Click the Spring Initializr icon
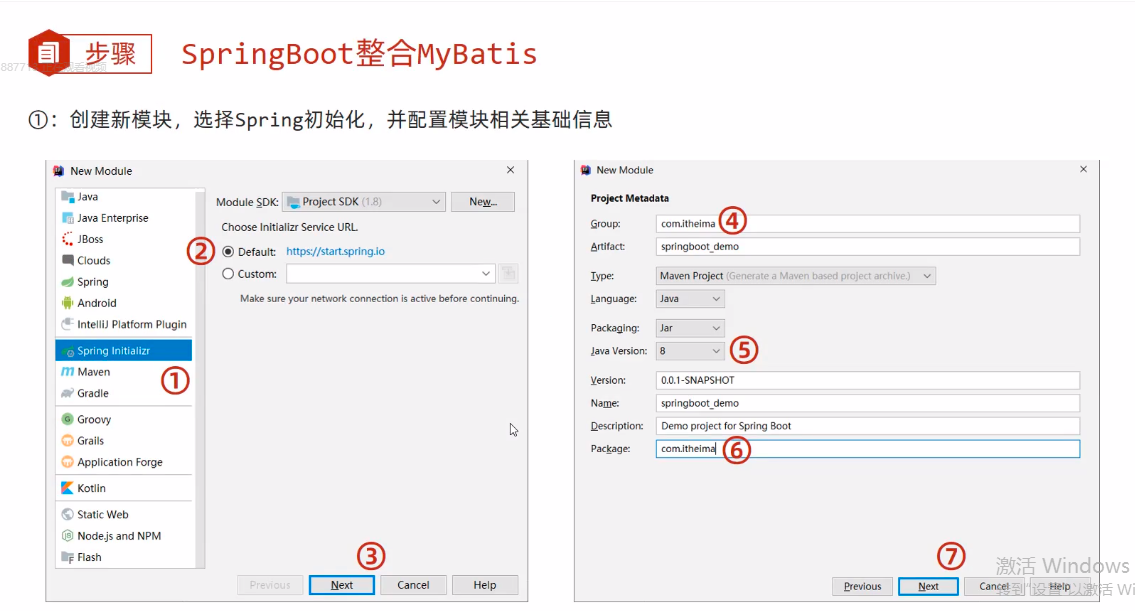 coord(68,350)
